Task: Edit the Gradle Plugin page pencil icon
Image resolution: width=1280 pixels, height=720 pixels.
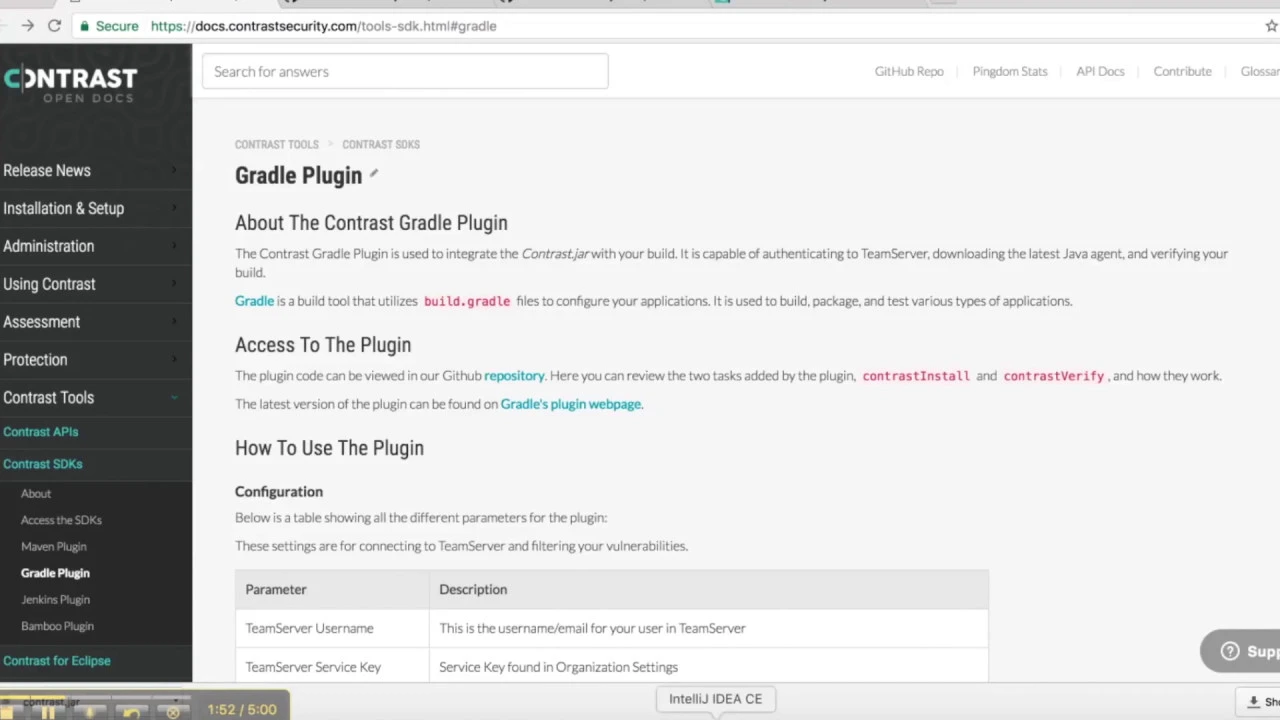Action: pyautogui.click(x=374, y=173)
